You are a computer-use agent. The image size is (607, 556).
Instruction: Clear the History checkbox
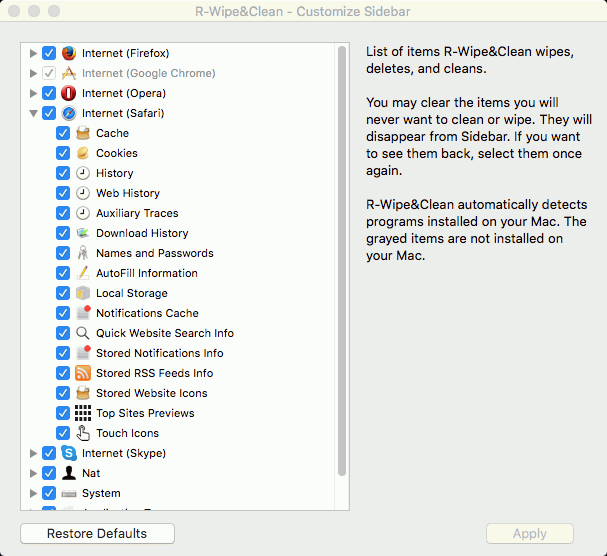click(63, 173)
